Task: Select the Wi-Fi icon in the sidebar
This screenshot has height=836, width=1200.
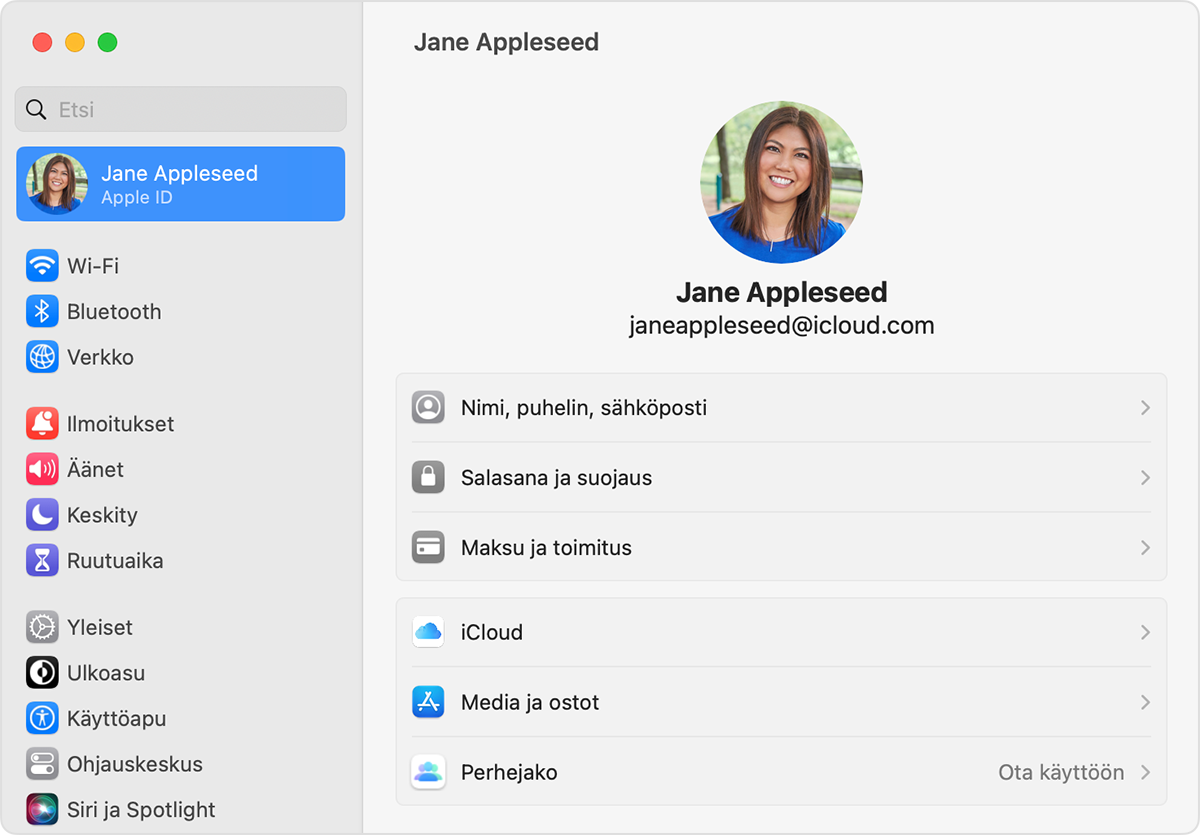Action: click(41, 265)
